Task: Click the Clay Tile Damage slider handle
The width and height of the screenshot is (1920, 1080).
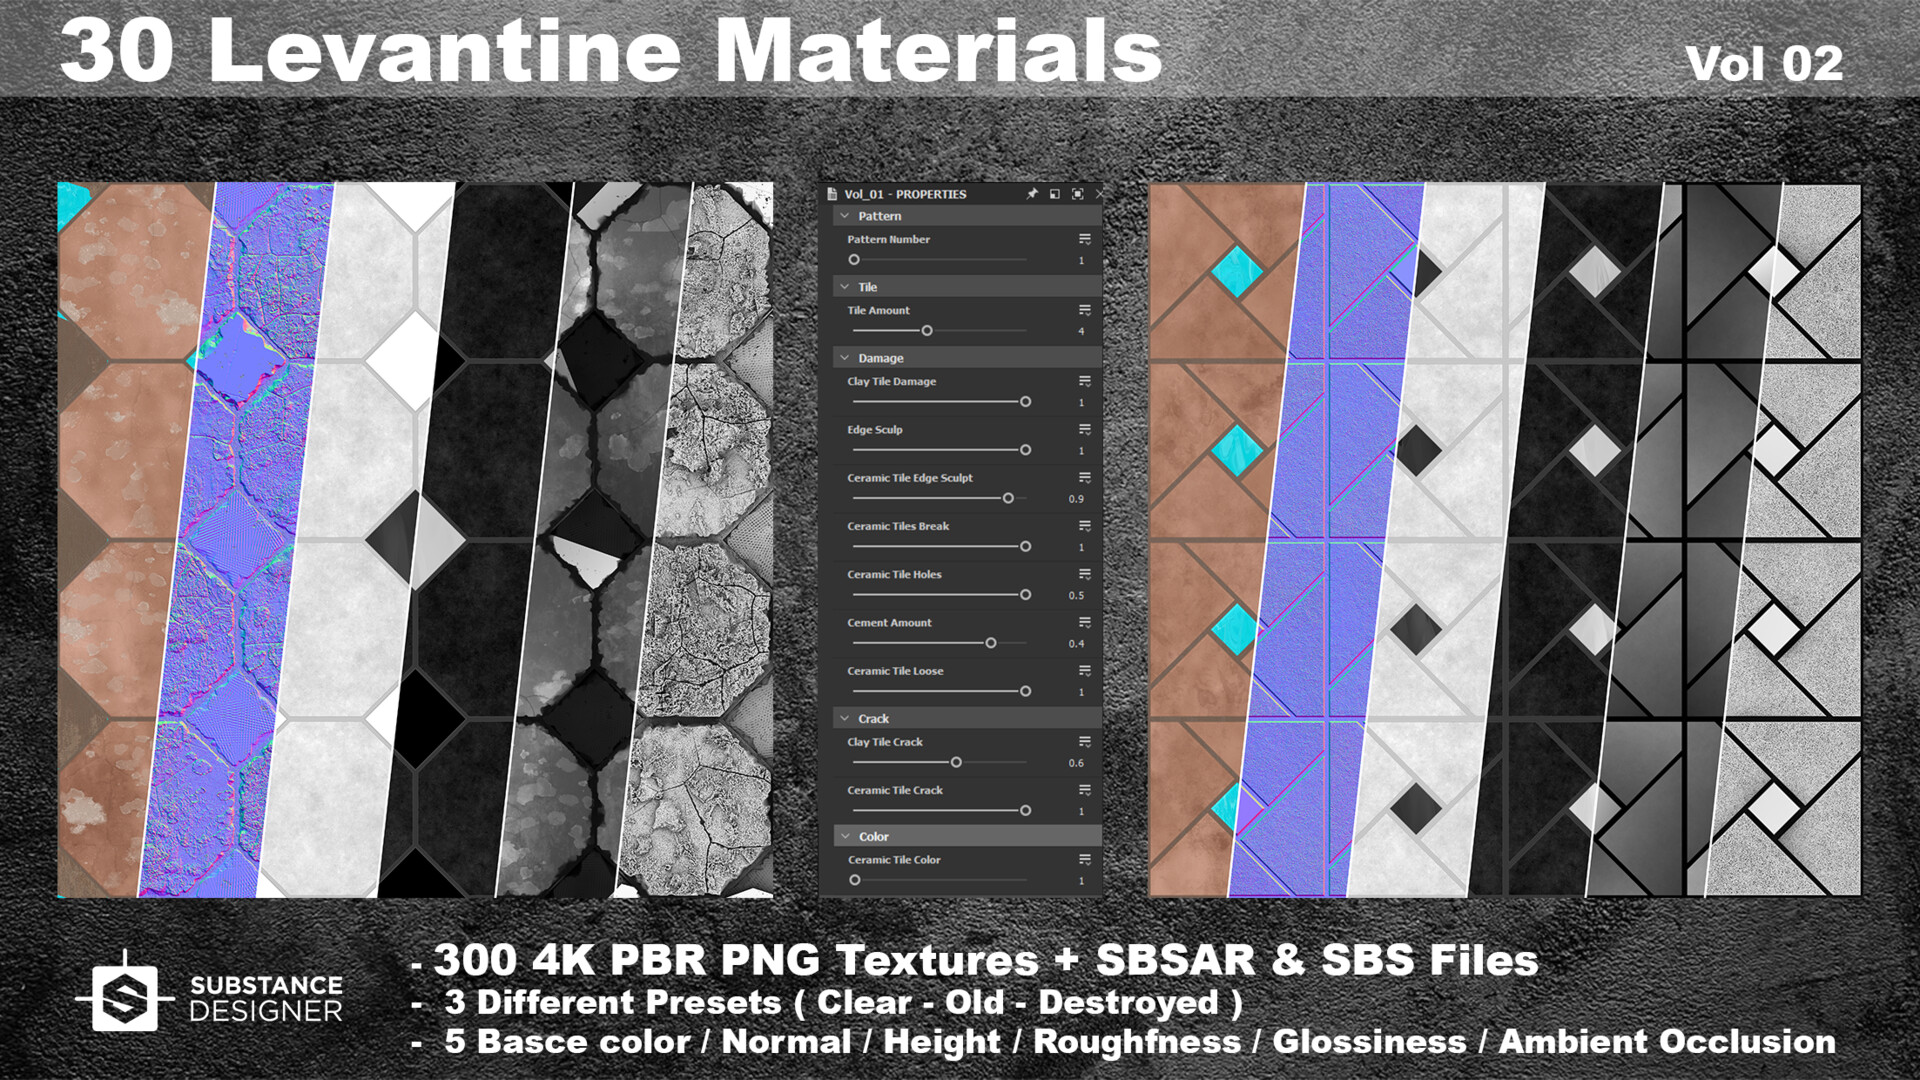Action: coord(1025,402)
